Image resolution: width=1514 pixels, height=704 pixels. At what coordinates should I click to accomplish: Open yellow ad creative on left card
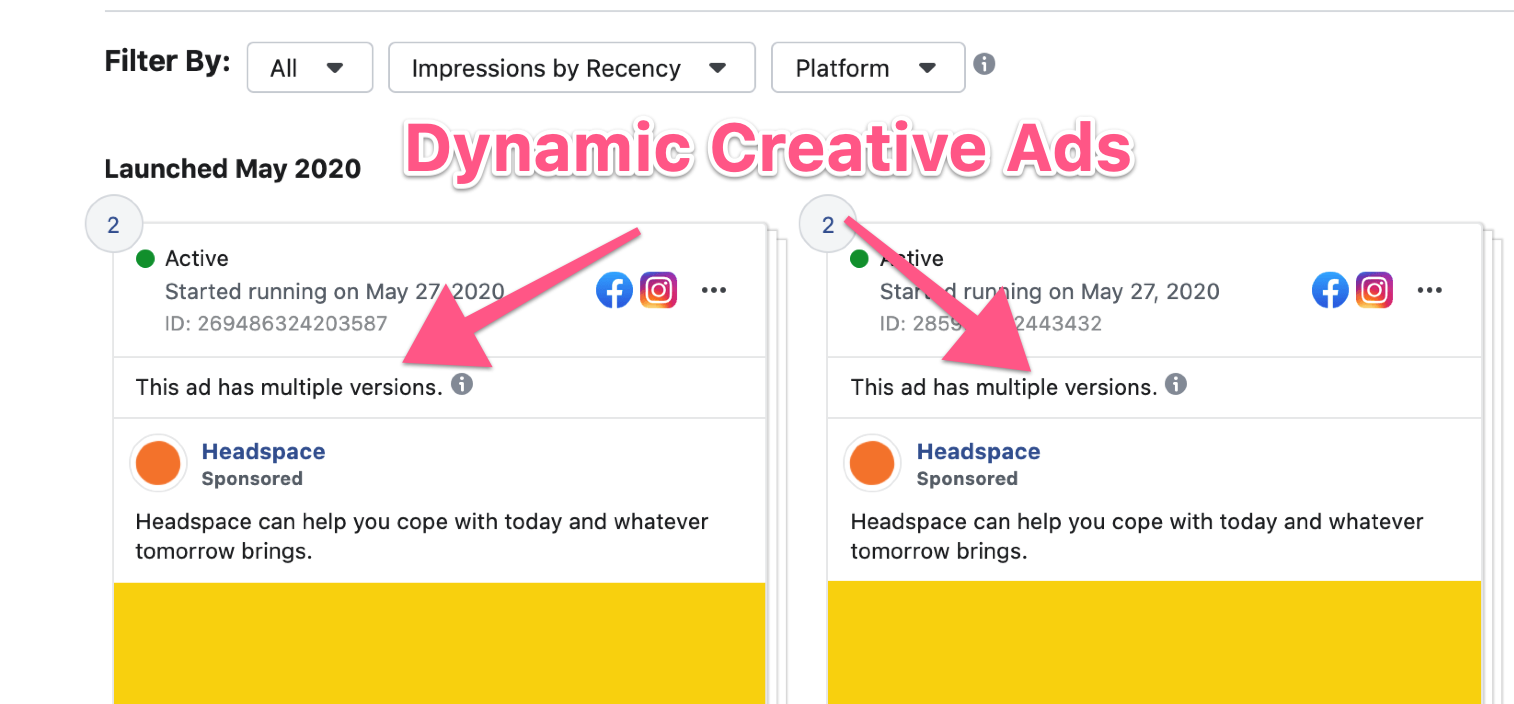click(439, 643)
